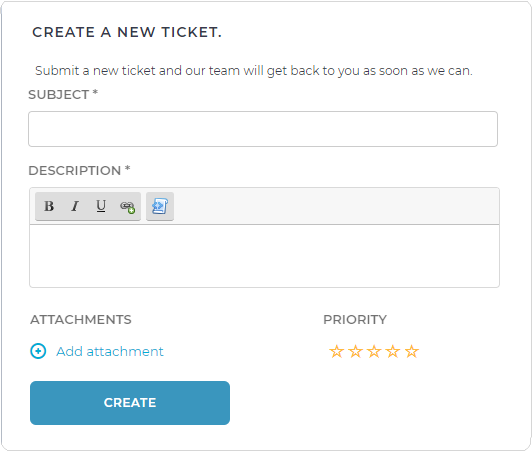The image size is (532, 451).
Task: Apply italic formatting in description toolbar
Action: (x=75, y=206)
